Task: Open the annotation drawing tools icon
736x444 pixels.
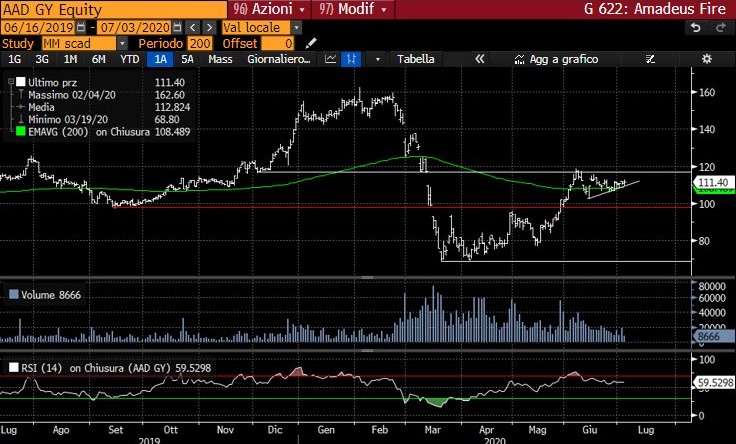Action: (650, 59)
